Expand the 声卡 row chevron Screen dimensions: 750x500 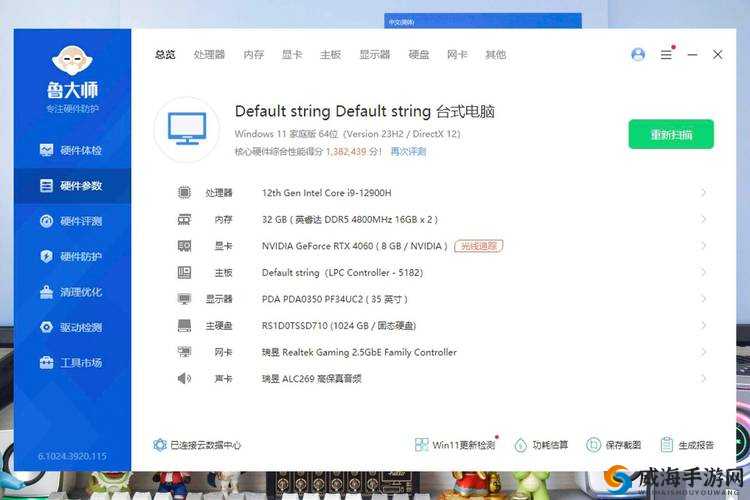coord(703,378)
